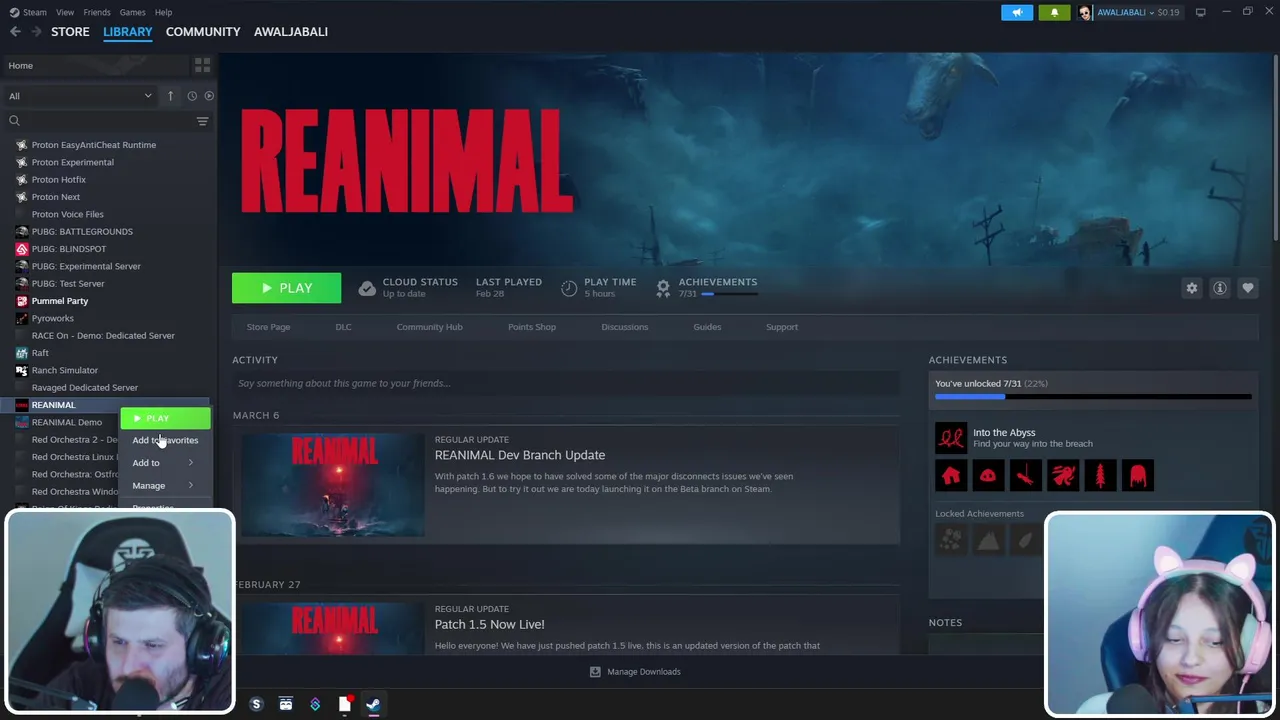The image size is (1280, 720).
Task: Go forward with the right arrow
Action: point(36,32)
